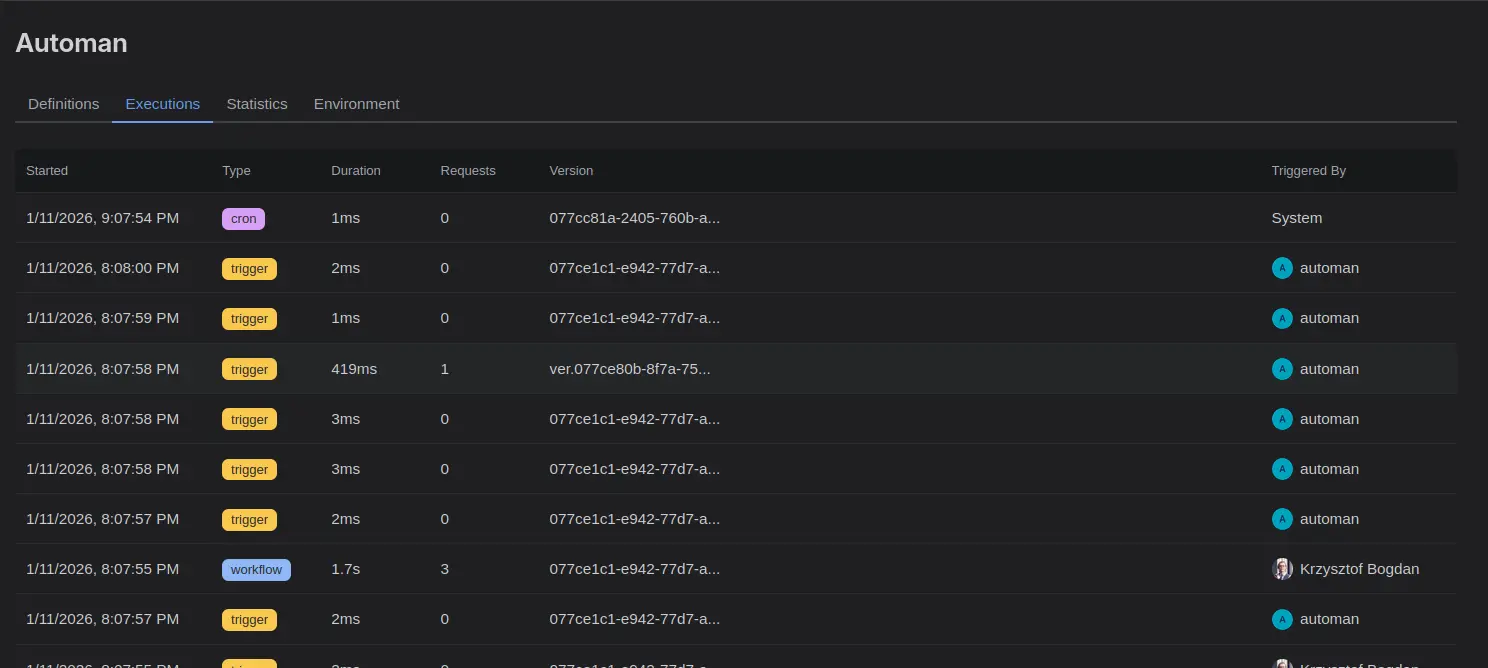
Task: Open version ver.077ce80b-8f7a-75... entry
Action: (x=629, y=369)
